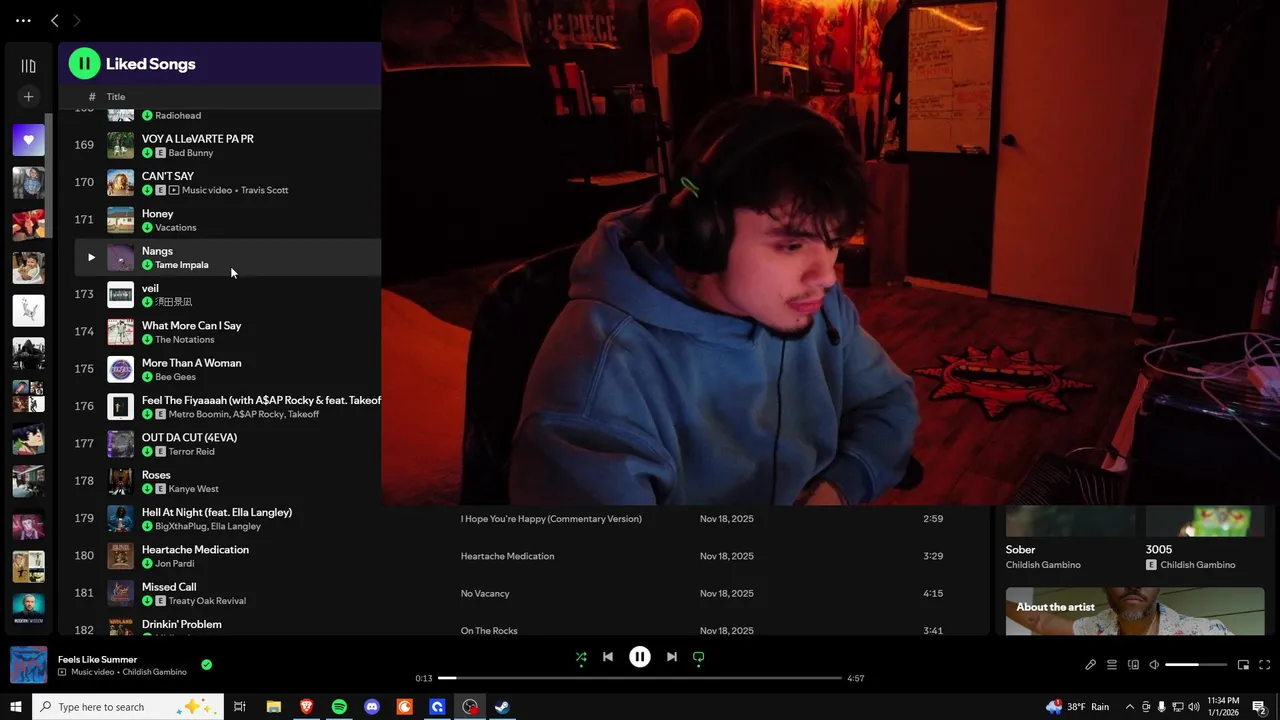Seek along the song progress bar
The width and height of the screenshot is (1280, 720).
[641, 678]
